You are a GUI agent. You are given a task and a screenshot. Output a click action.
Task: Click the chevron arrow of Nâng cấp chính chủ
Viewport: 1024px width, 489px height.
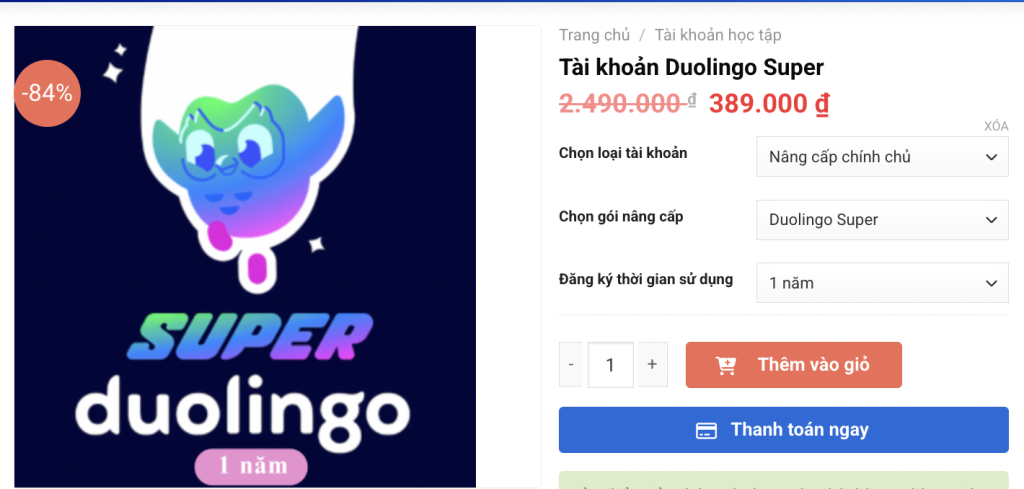[991, 157]
